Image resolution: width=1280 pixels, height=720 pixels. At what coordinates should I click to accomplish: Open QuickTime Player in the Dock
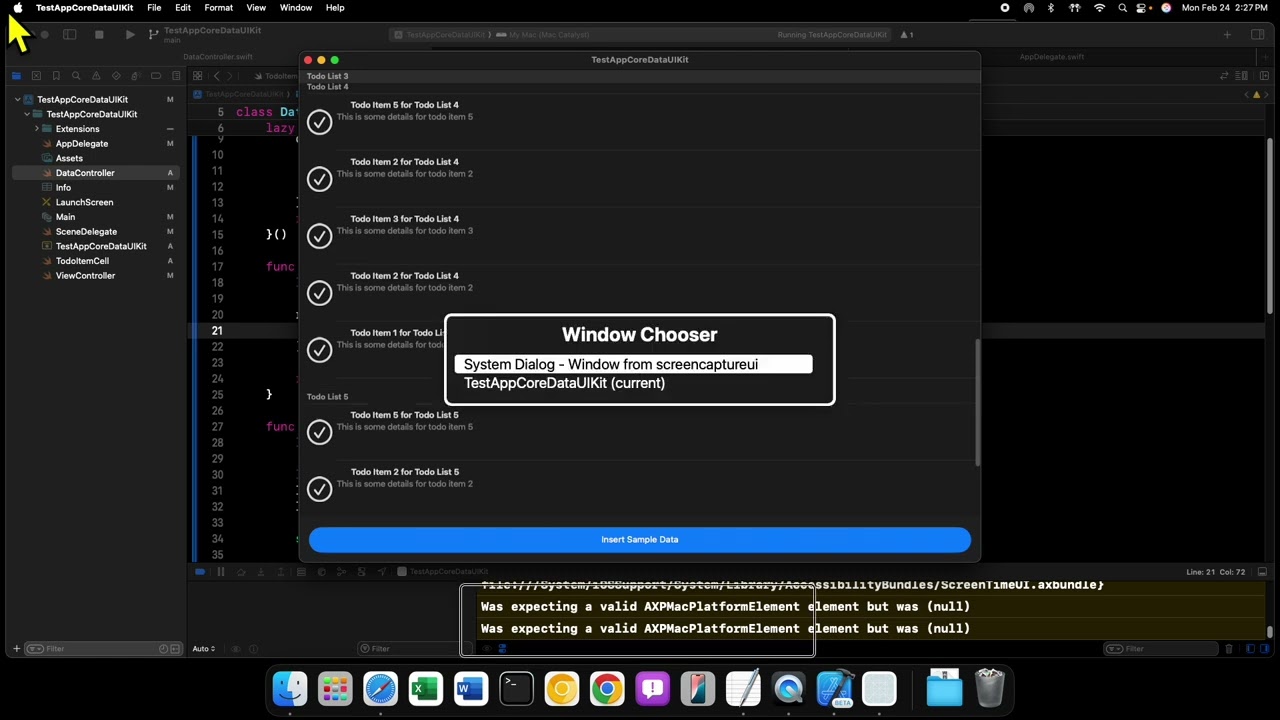pyautogui.click(x=788, y=689)
